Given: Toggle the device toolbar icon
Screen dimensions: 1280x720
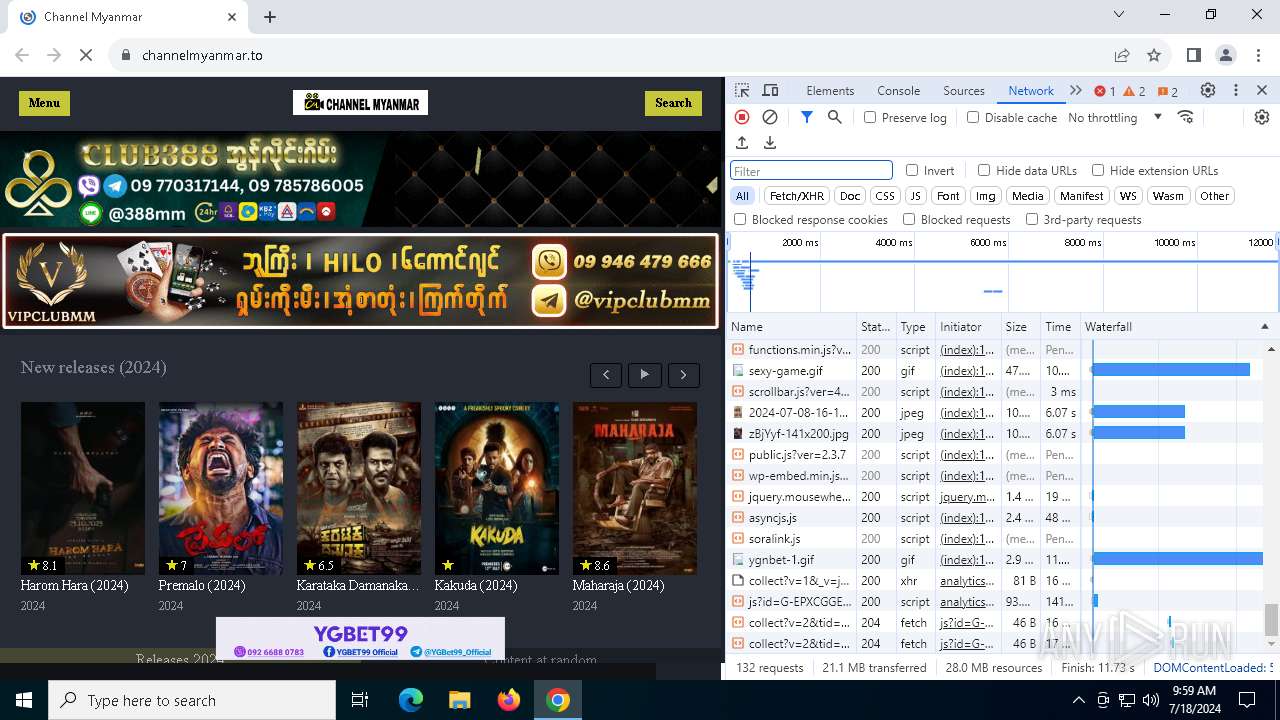Looking at the screenshot, I should click(x=770, y=90).
